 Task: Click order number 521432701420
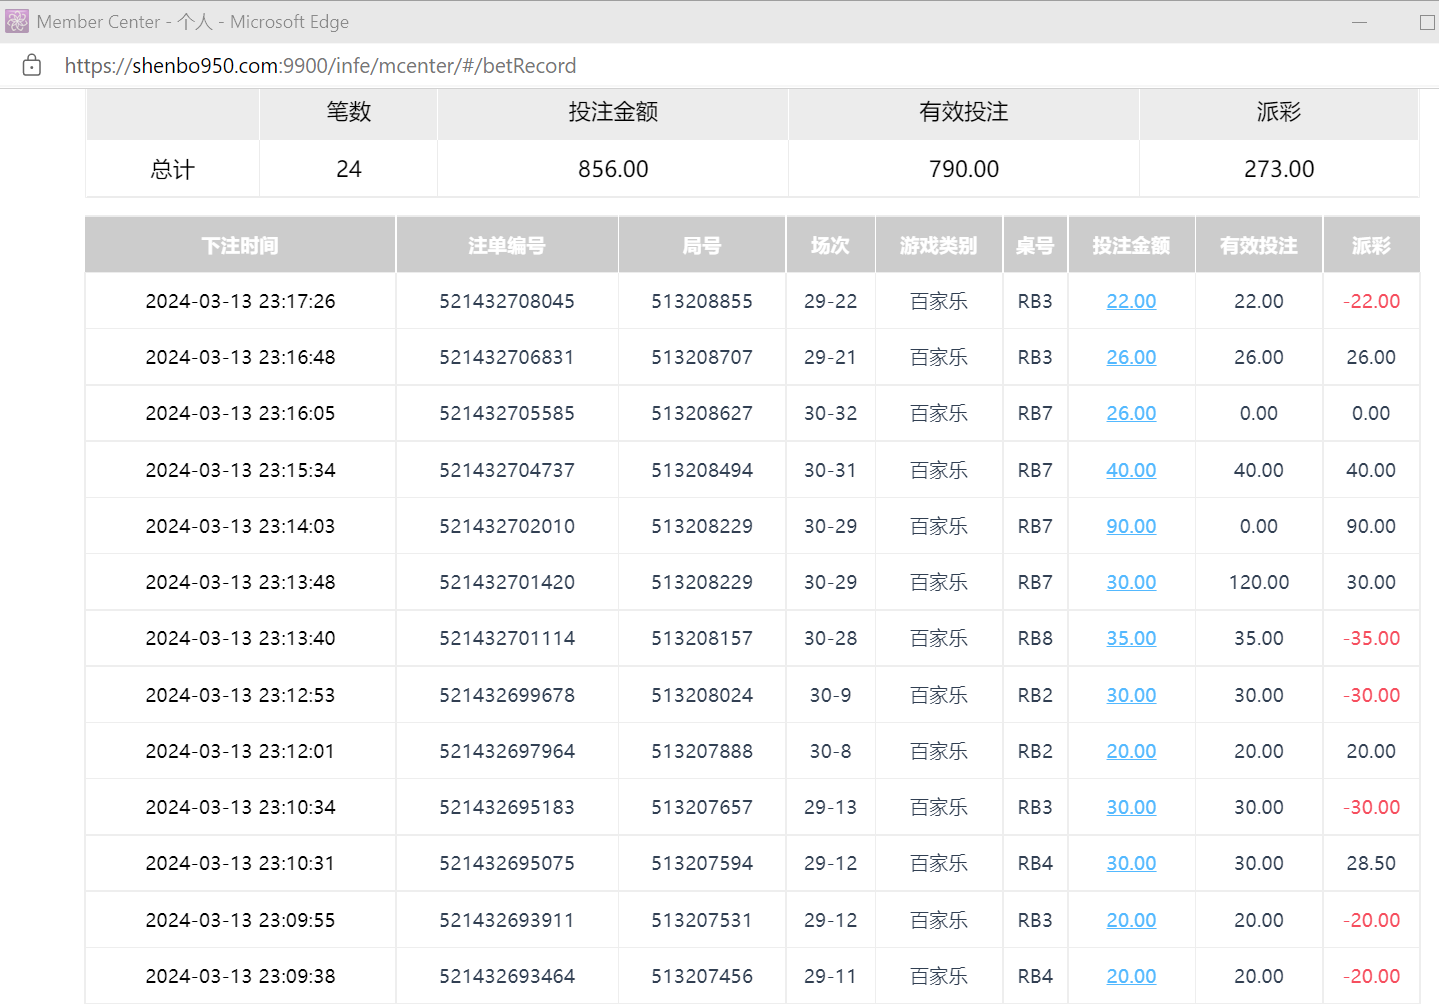pyautogui.click(x=507, y=582)
